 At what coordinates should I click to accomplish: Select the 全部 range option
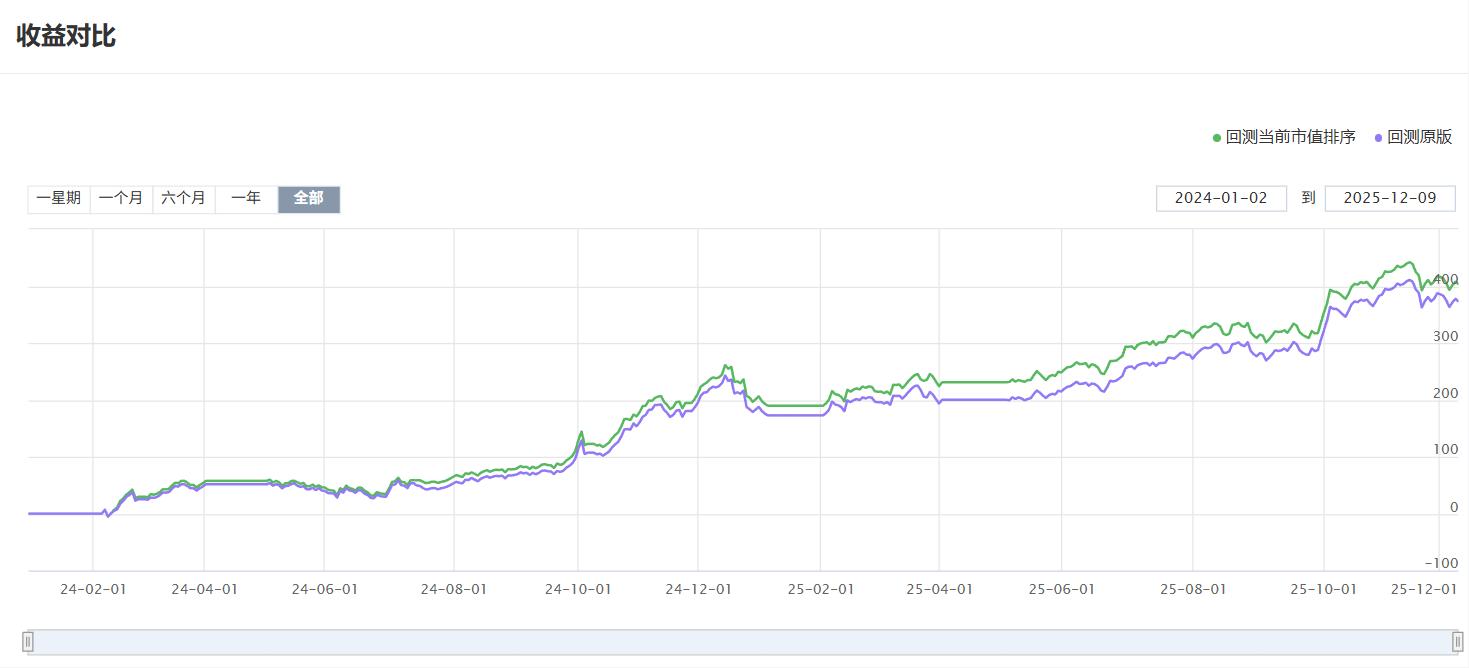click(309, 199)
